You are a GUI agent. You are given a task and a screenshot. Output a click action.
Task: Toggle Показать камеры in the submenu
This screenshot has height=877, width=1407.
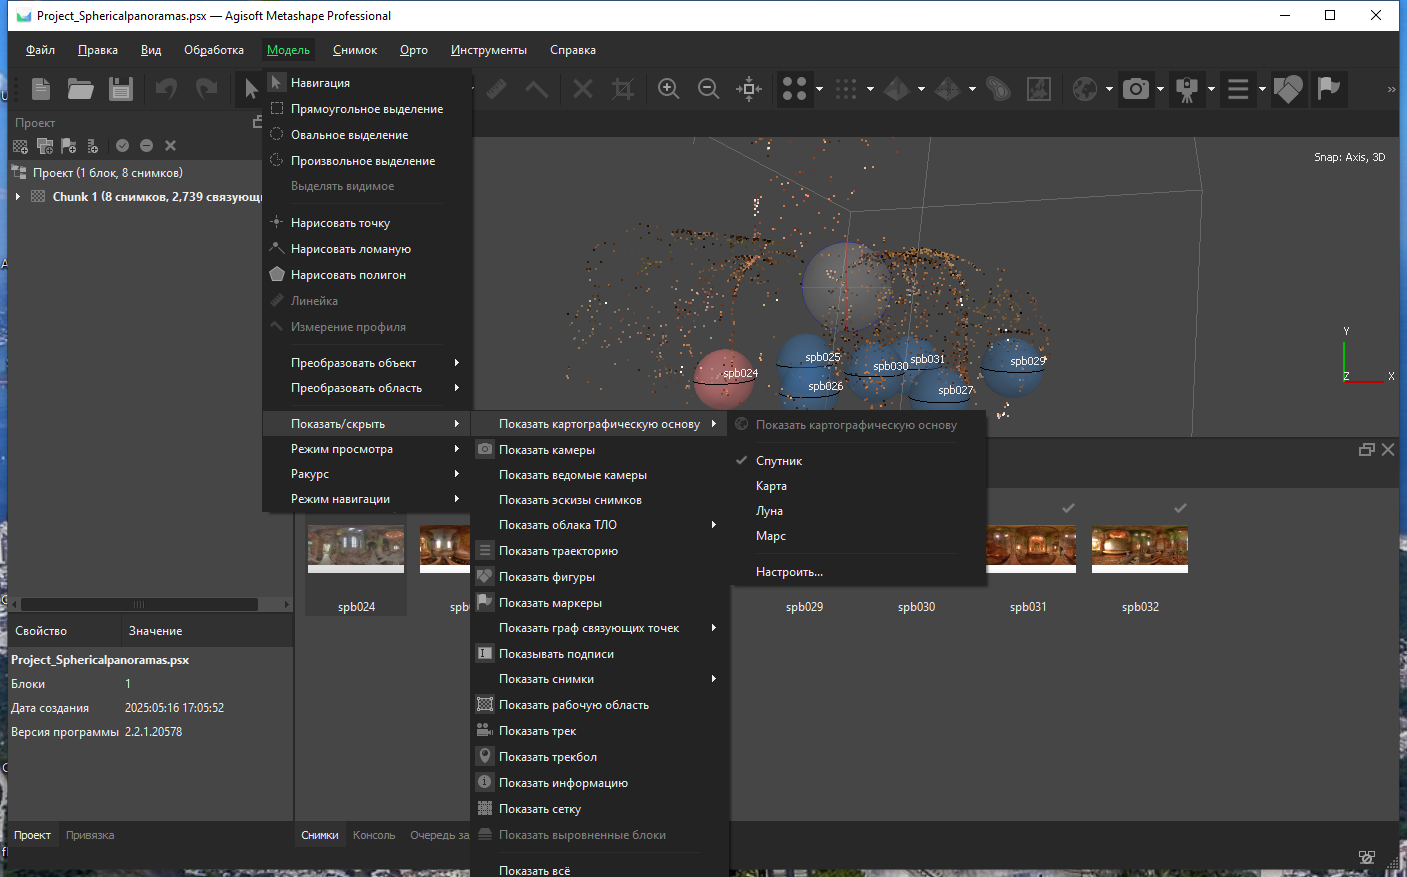547,450
